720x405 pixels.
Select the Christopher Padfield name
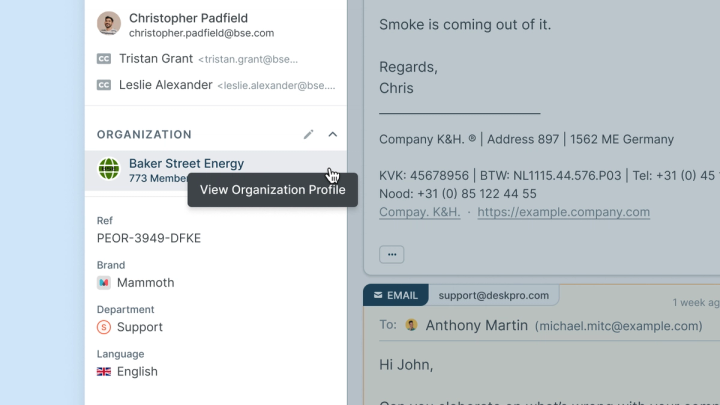click(x=188, y=18)
